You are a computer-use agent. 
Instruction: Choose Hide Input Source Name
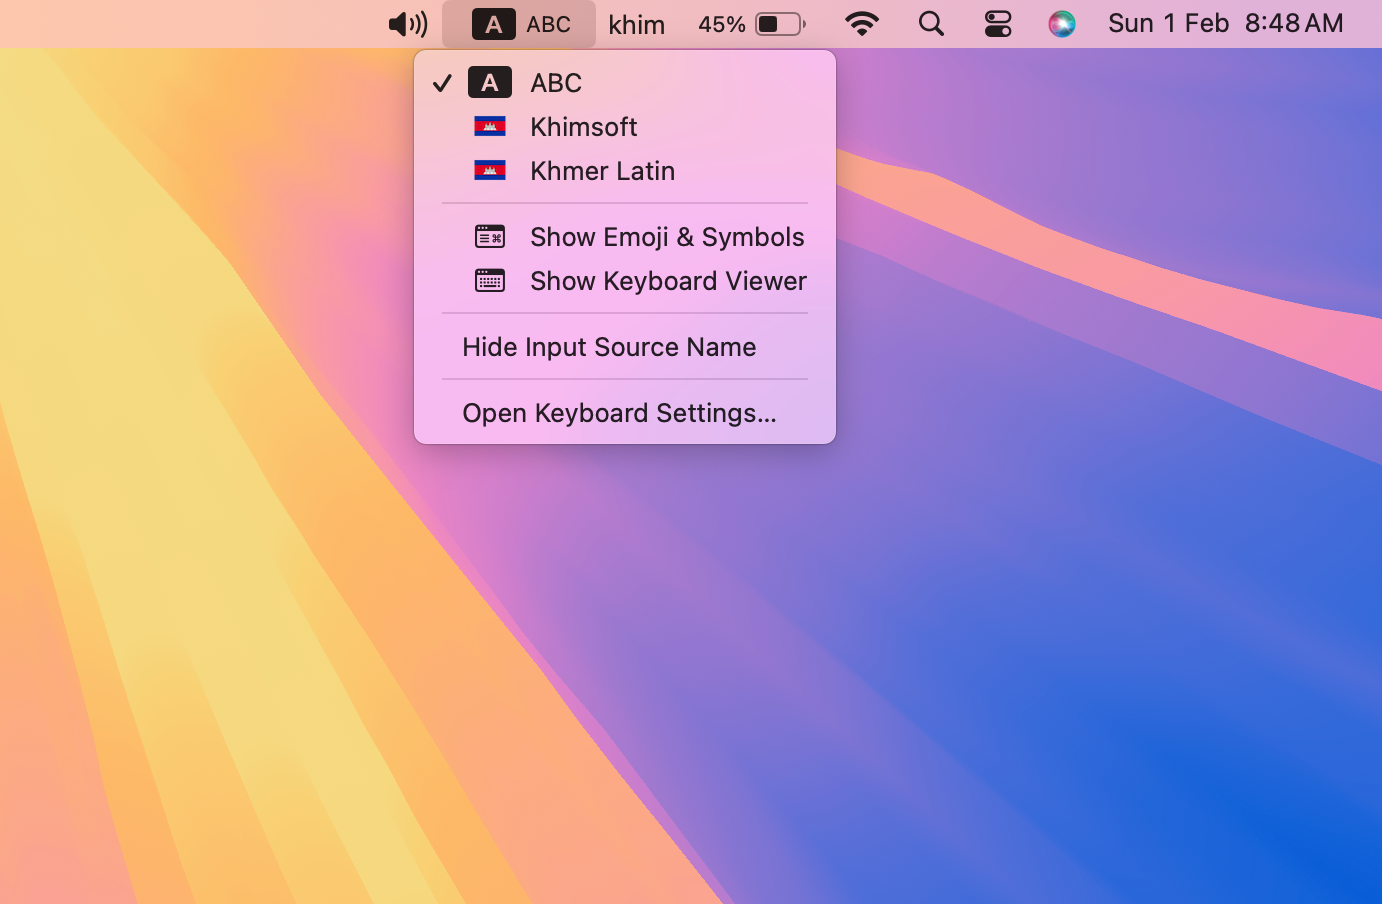(609, 346)
